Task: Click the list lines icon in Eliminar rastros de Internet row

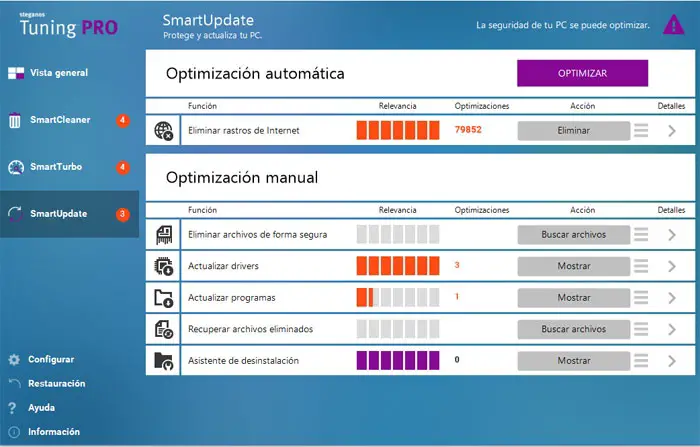Action: 641,130
